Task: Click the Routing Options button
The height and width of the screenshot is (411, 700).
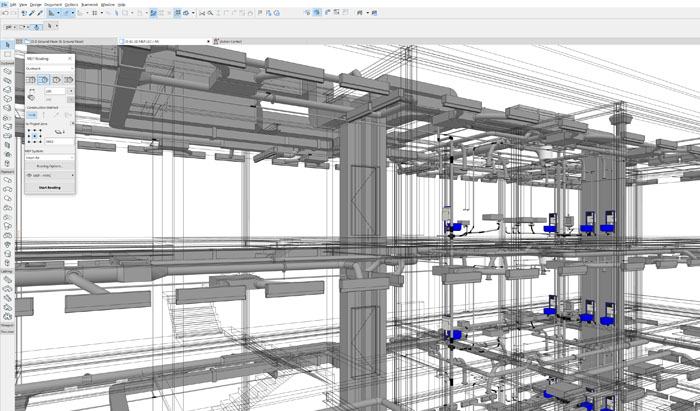Action: coord(49,166)
